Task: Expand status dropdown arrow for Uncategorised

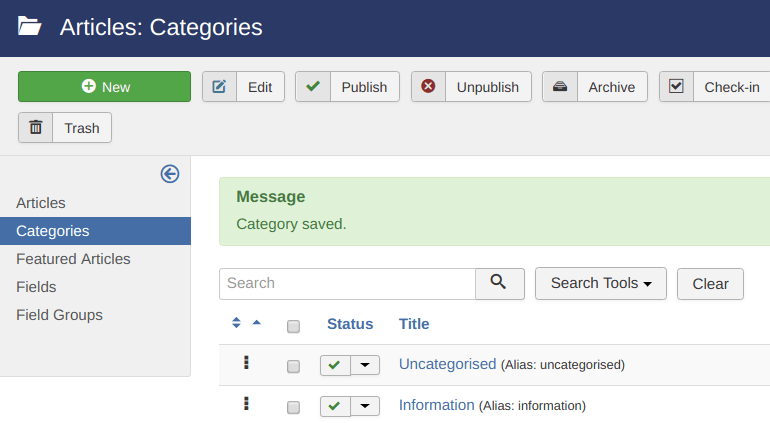Action: 365,365
